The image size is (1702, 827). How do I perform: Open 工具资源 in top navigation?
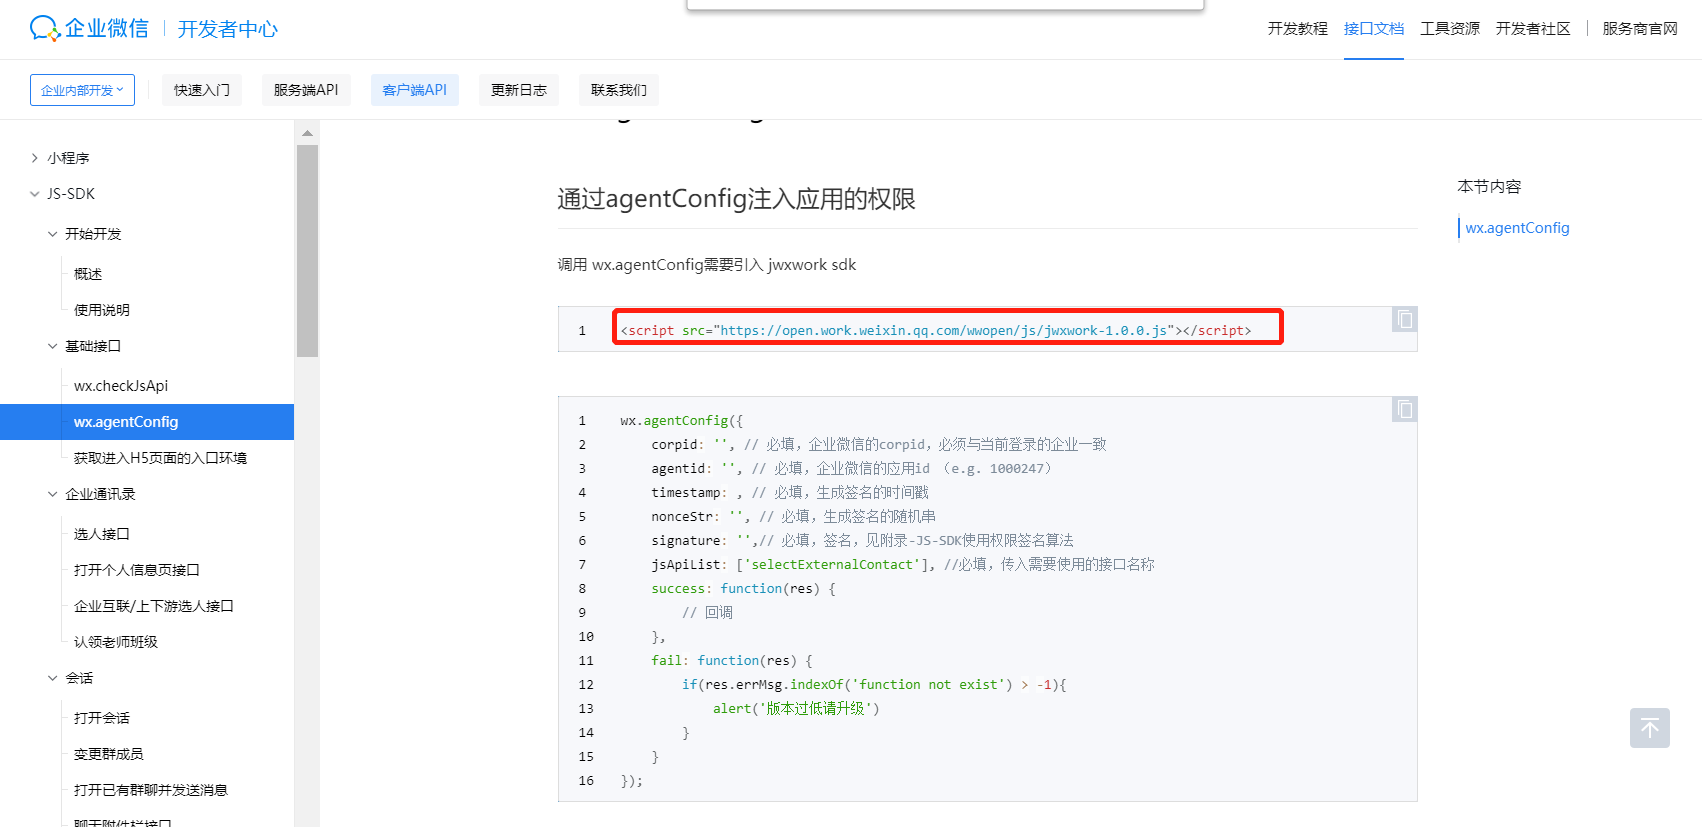[x=1450, y=29]
